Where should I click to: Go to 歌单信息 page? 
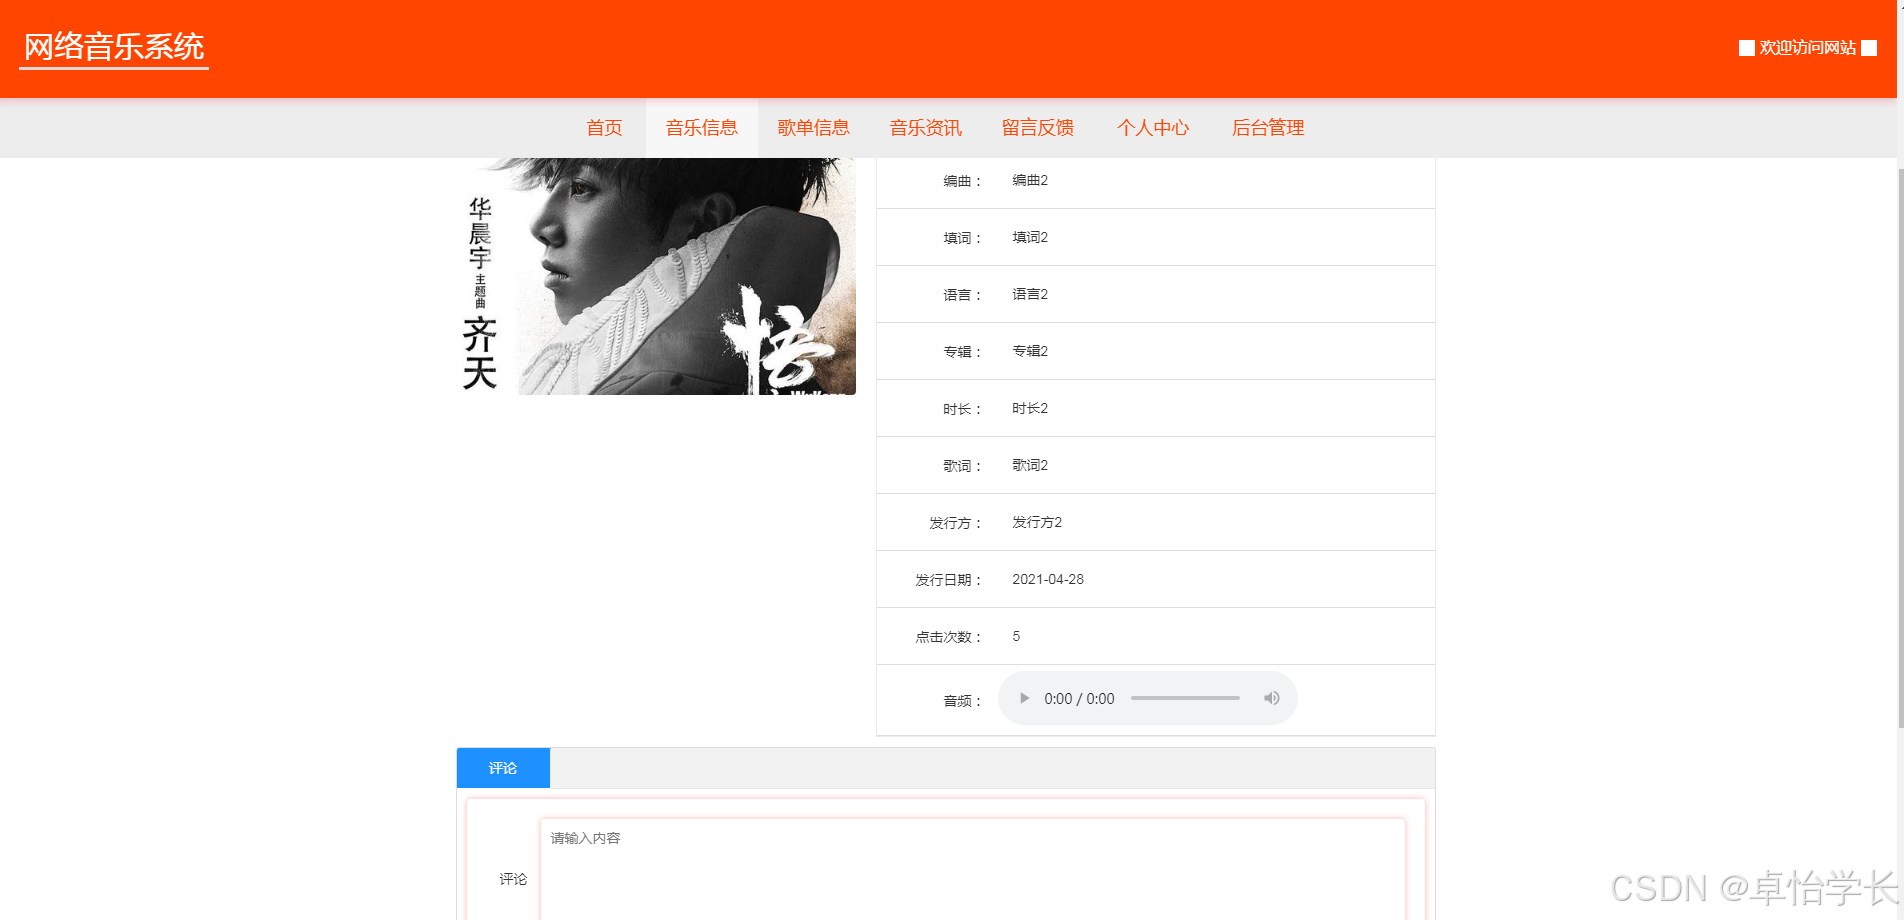814,128
